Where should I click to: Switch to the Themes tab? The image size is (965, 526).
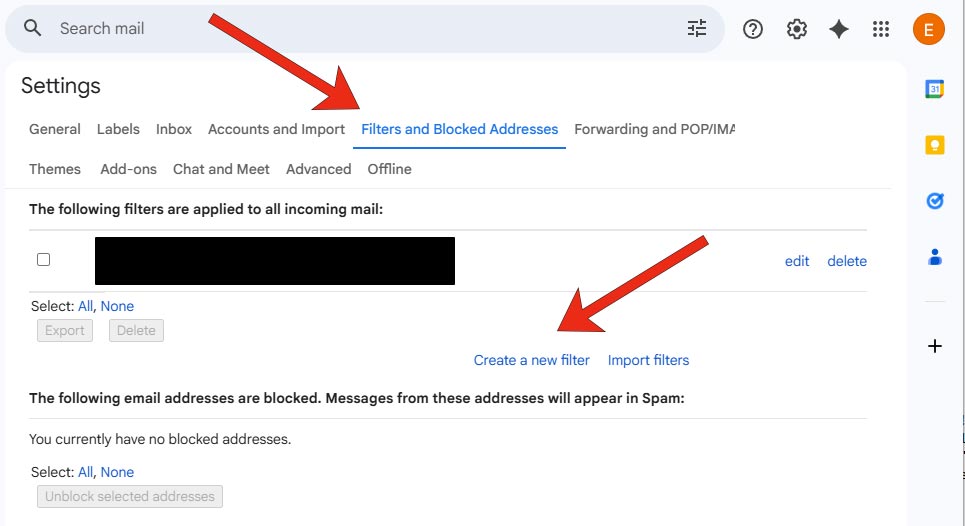(55, 169)
